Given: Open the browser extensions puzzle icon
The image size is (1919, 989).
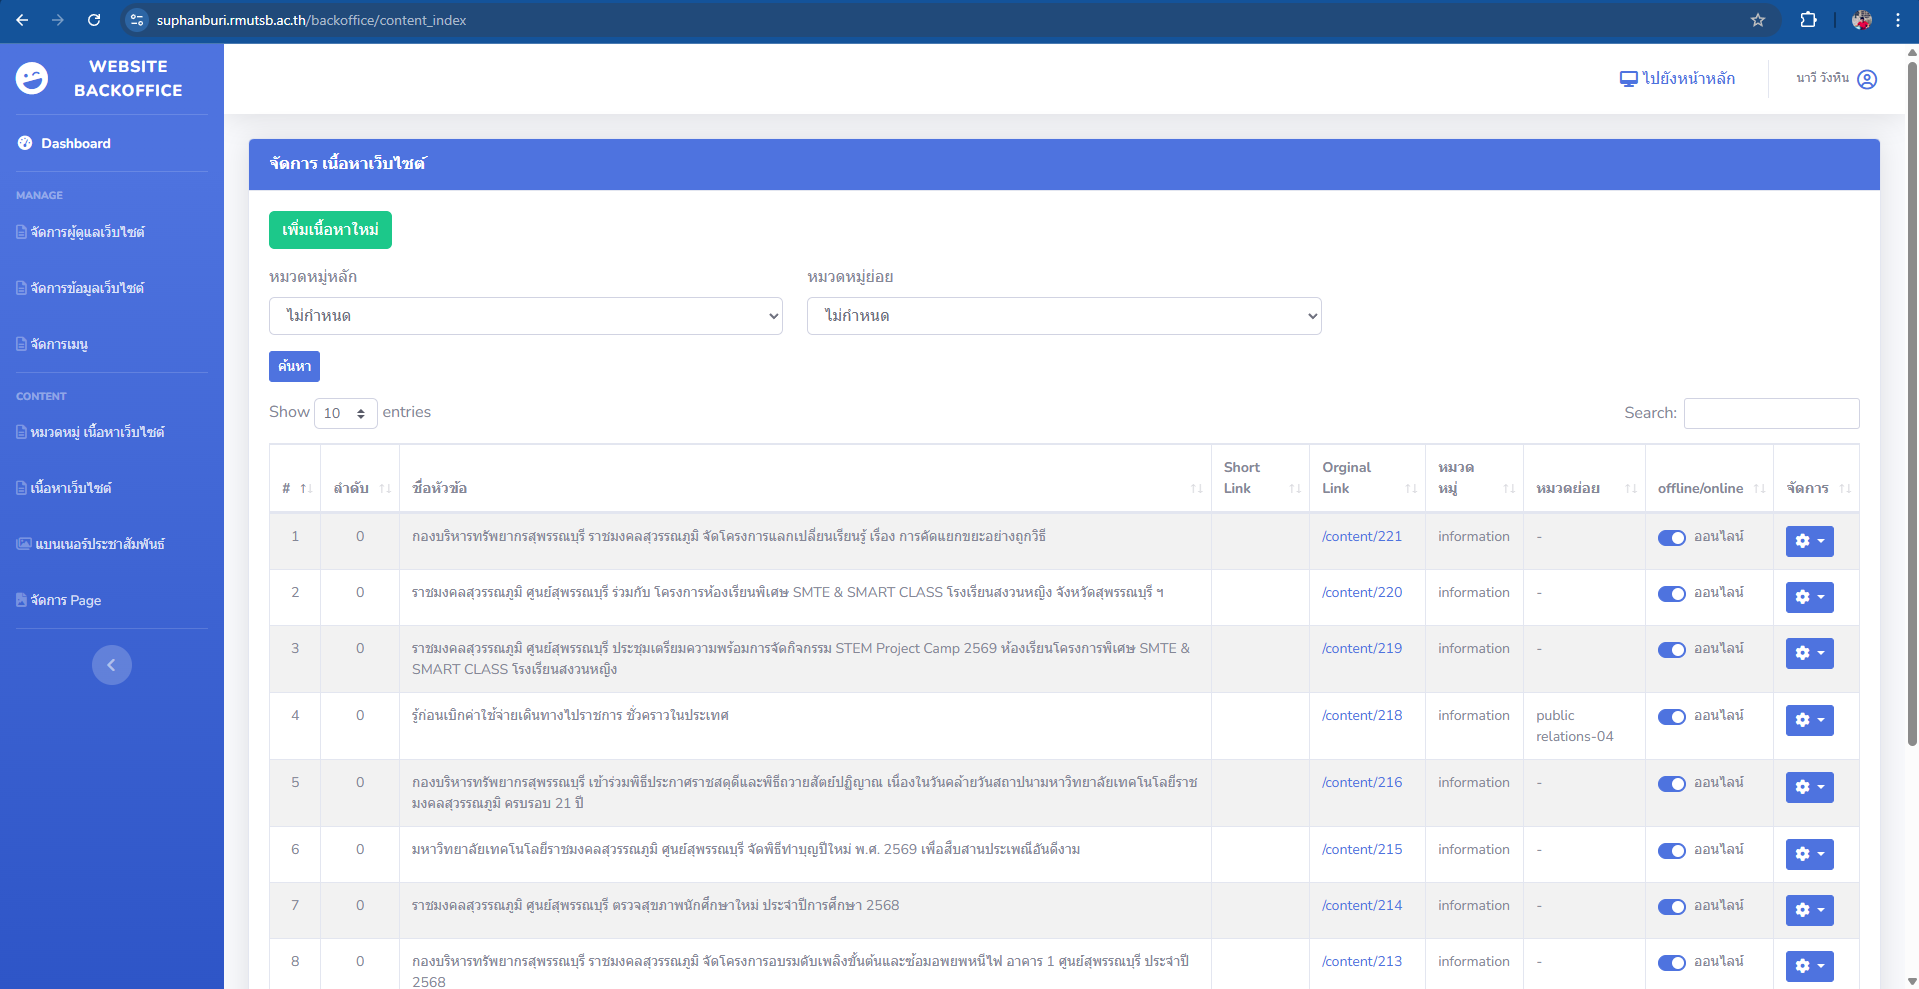Looking at the screenshot, I should coord(1808,20).
